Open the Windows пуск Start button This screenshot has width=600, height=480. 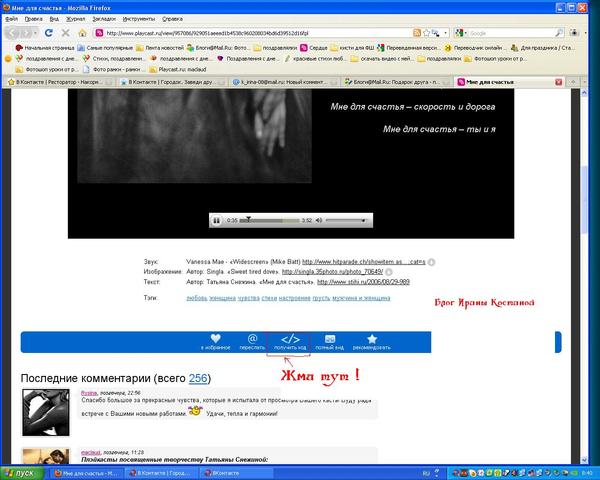click(x=22, y=473)
